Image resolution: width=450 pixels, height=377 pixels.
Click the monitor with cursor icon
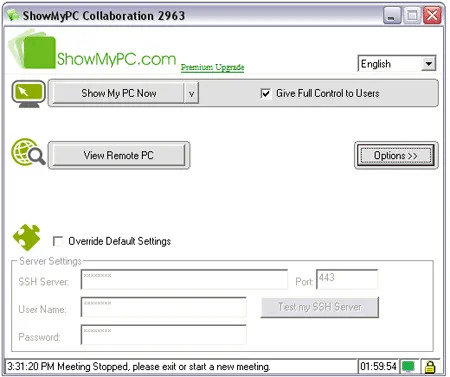pyautogui.click(x=29, y=94)
